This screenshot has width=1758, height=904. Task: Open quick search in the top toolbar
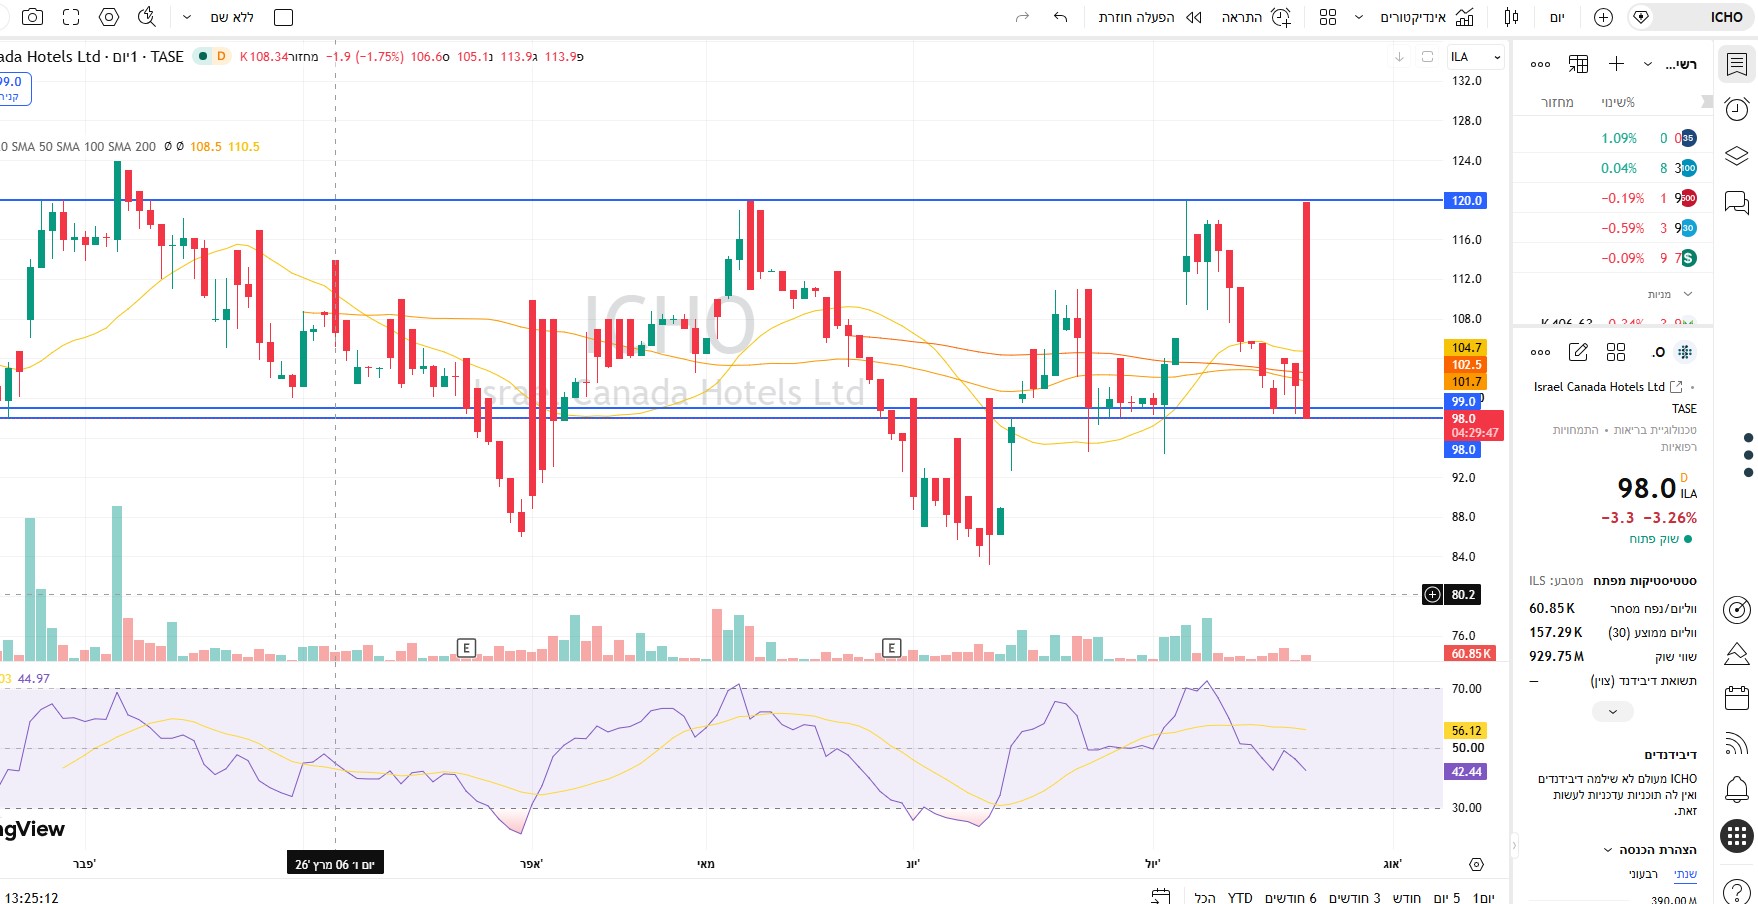(x=147, y=17)
